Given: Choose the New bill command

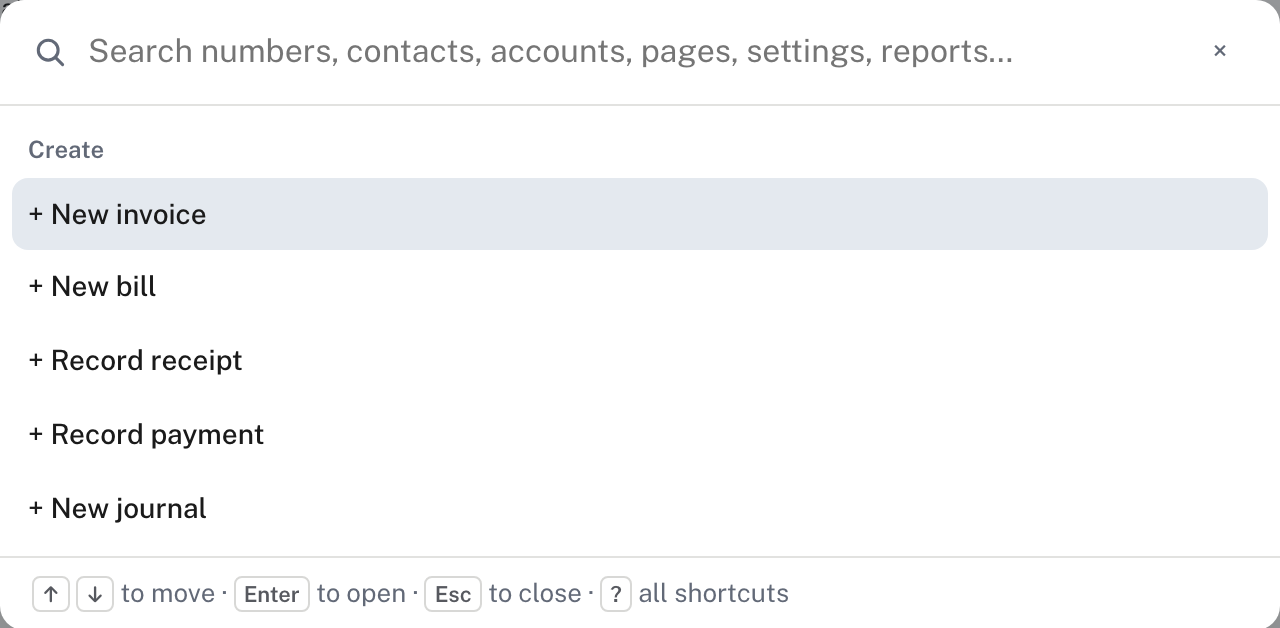Looking at the screenshot, I should point(640,287).
